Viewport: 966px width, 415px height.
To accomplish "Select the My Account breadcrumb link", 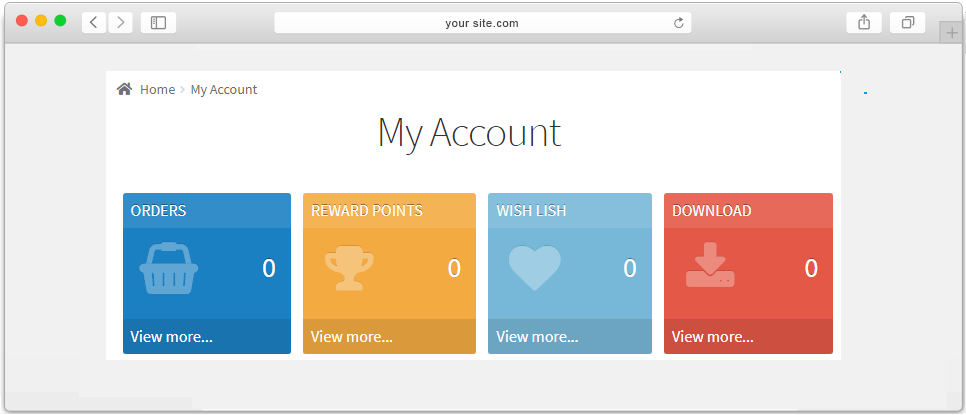I will [224, 89].
